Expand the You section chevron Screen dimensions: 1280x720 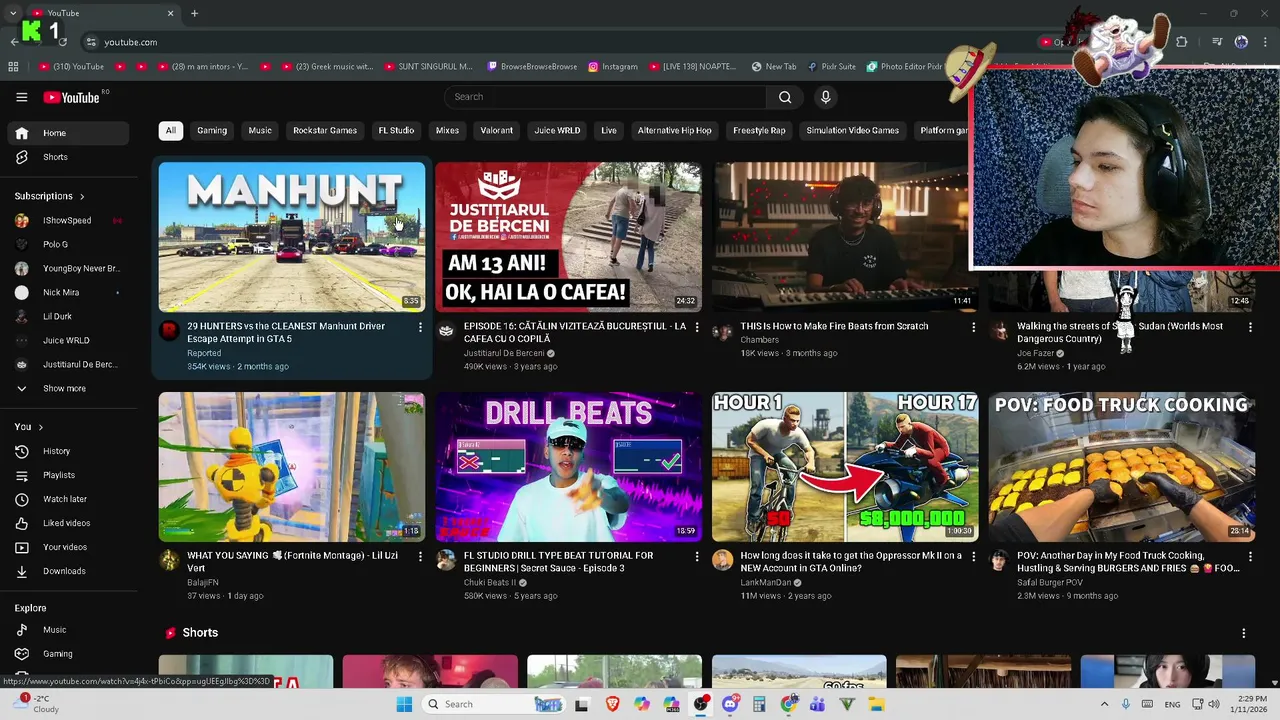[x=40, y=427]
